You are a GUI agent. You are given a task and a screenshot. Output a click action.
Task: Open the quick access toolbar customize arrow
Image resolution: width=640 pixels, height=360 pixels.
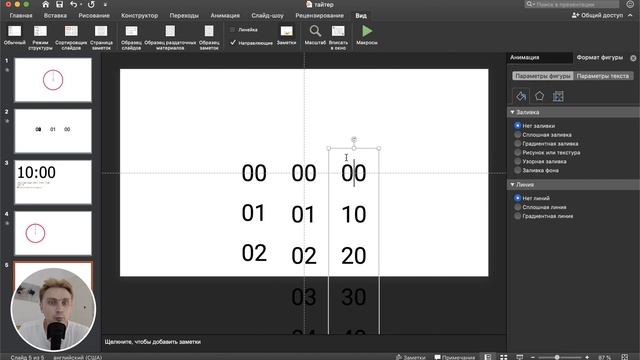click(x=105, y=5)
